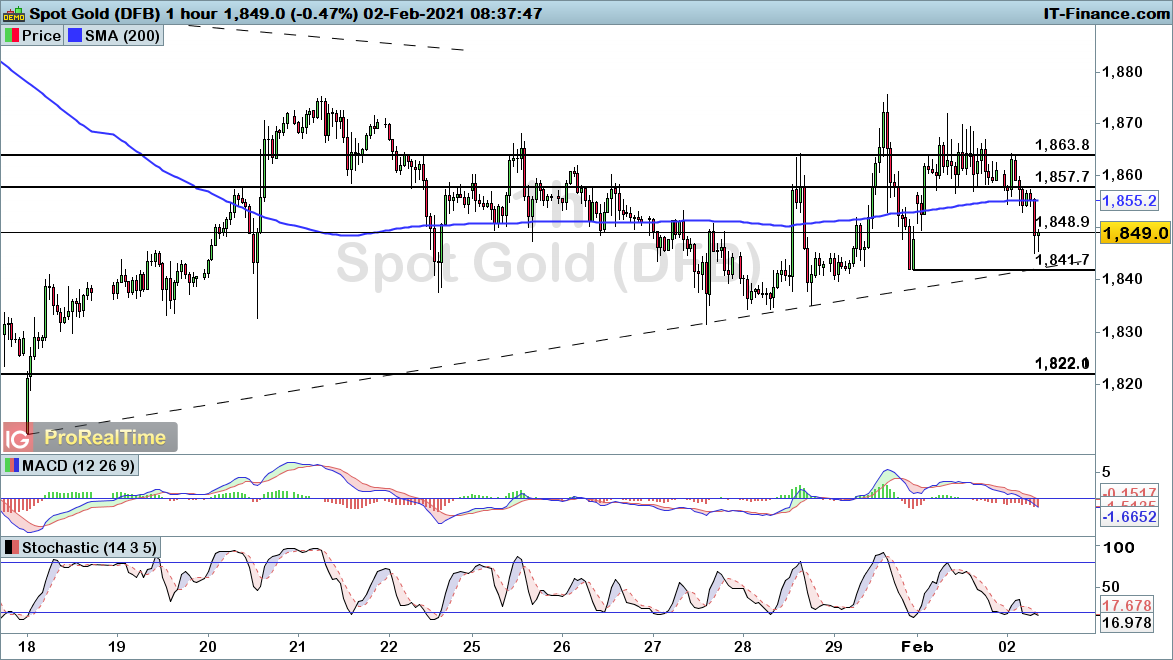Click the 18 date label on time axis
1173x660 pixels.
pyautogui.click(x=27, y=647)
